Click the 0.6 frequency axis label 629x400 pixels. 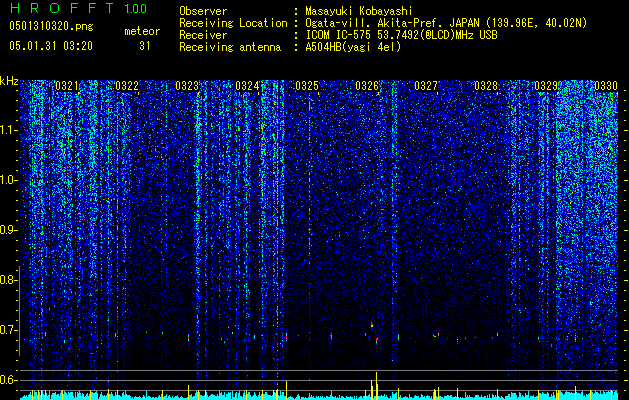pos(7,380)
